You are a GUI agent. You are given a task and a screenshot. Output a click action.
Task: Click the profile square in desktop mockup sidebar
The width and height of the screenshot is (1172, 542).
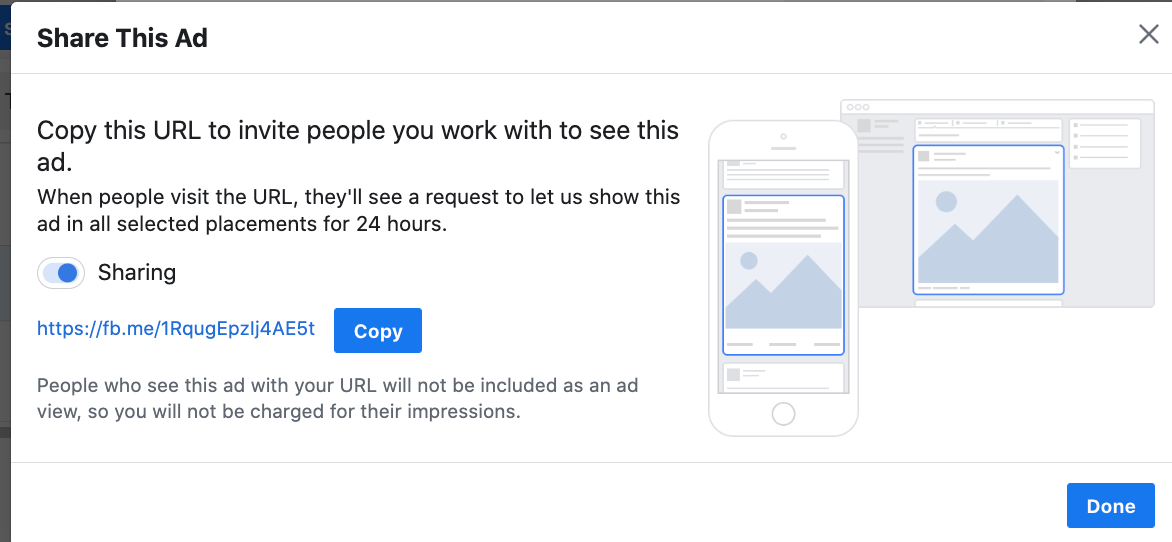[x=865, y=126]
